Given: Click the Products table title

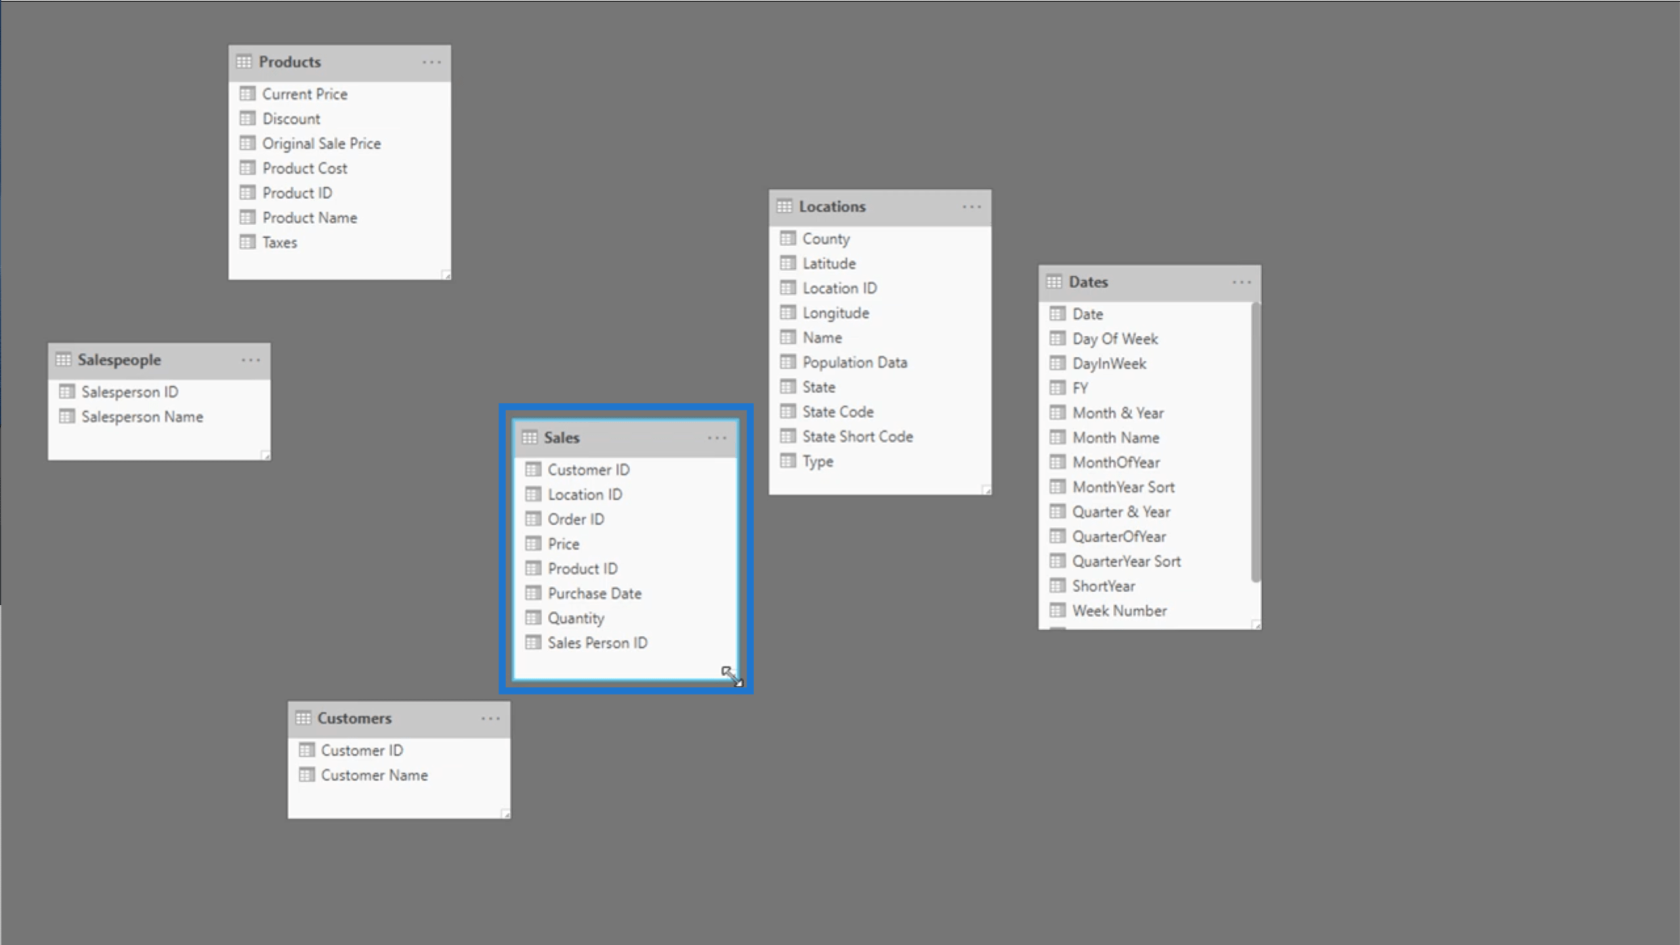Looking at the screenshot, I should click(290, 62).
